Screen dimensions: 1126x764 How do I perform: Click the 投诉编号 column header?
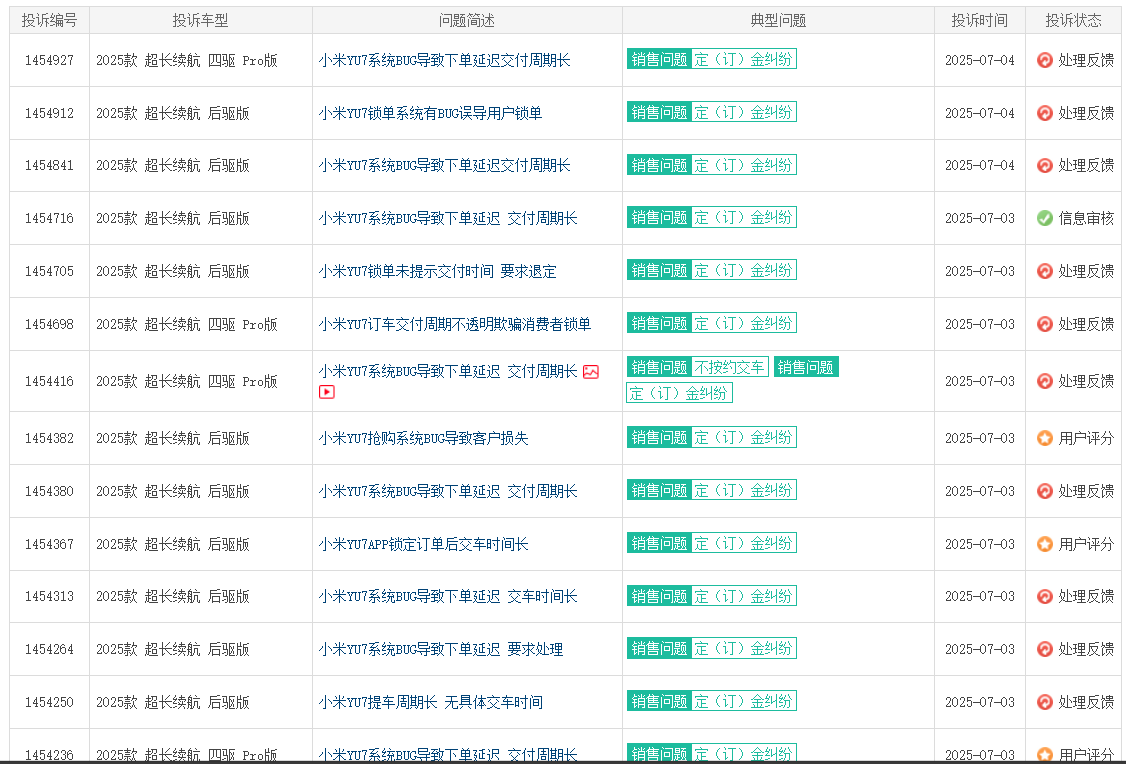click(x=50, y=21)
